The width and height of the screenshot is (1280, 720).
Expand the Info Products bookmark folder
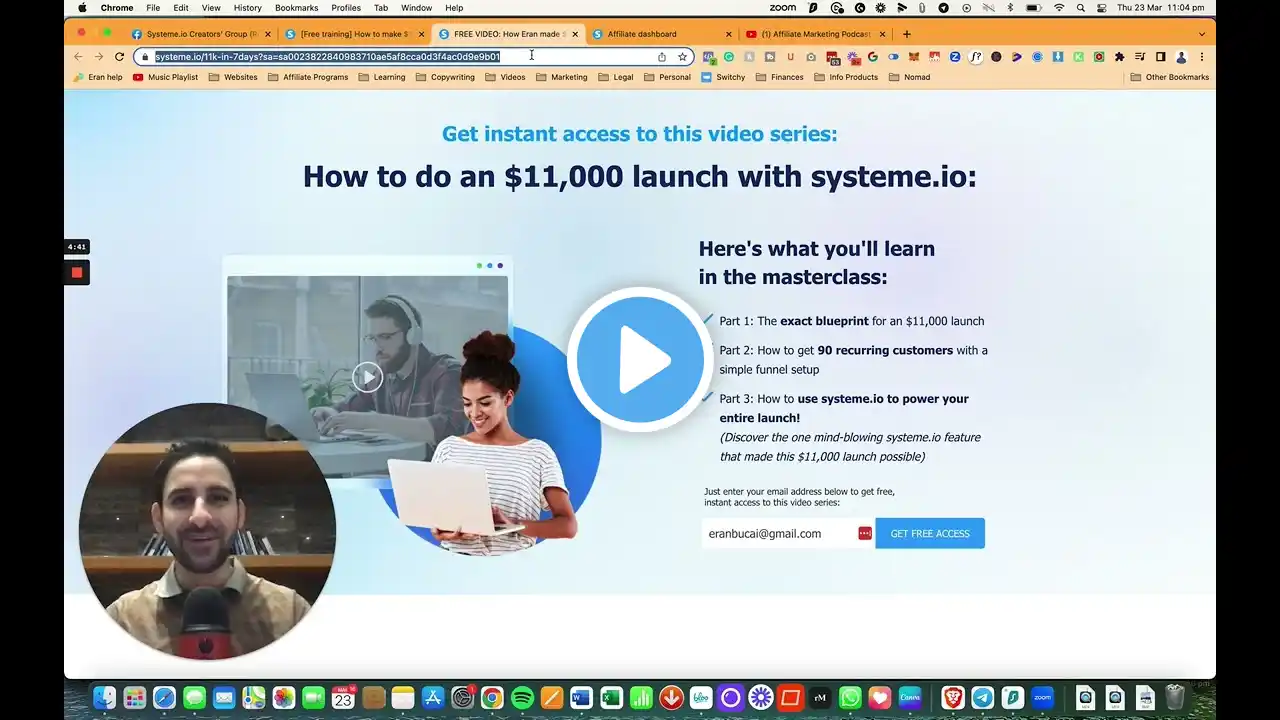[x=846, y=77]
